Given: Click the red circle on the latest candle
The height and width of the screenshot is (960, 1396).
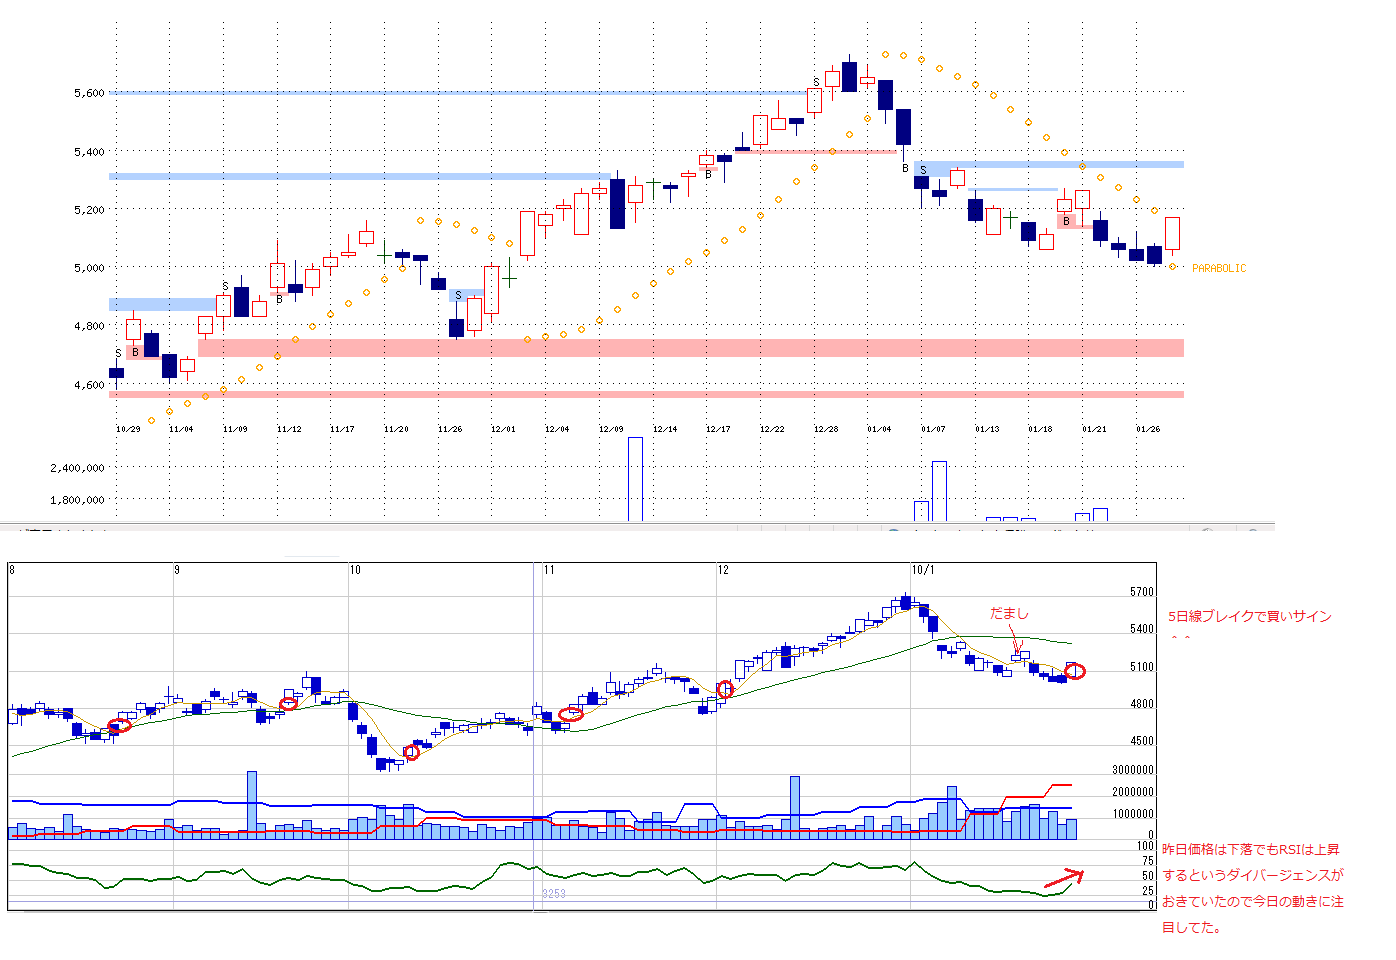Looking at the screenshot, I should click(1075, 671).
